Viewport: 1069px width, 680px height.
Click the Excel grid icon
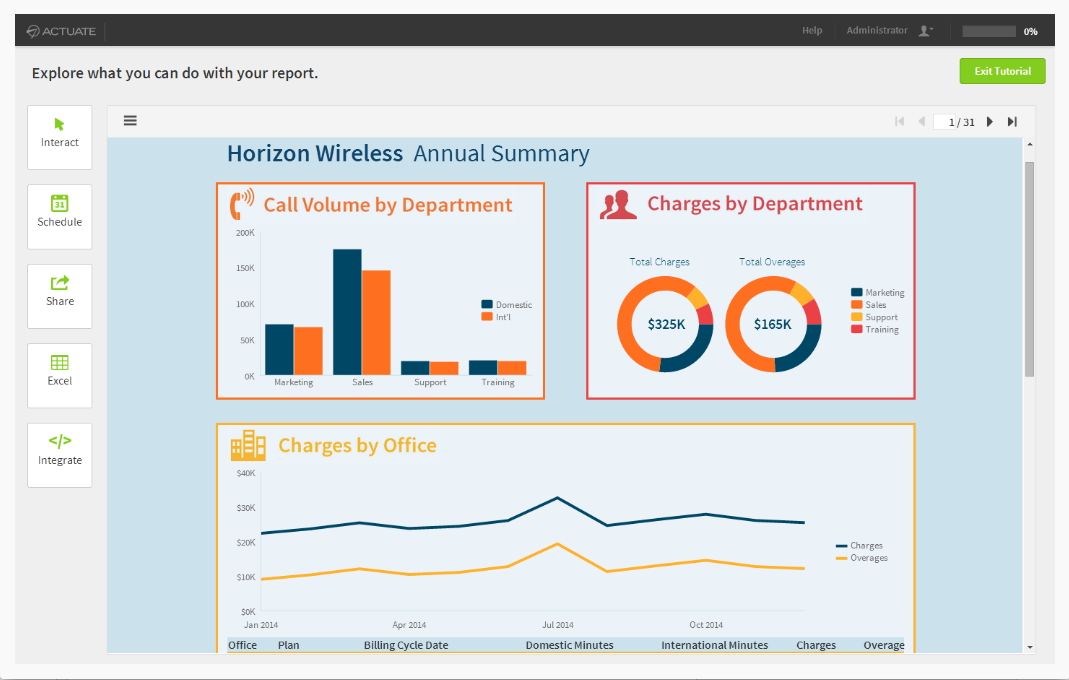(x=60, y=362)
